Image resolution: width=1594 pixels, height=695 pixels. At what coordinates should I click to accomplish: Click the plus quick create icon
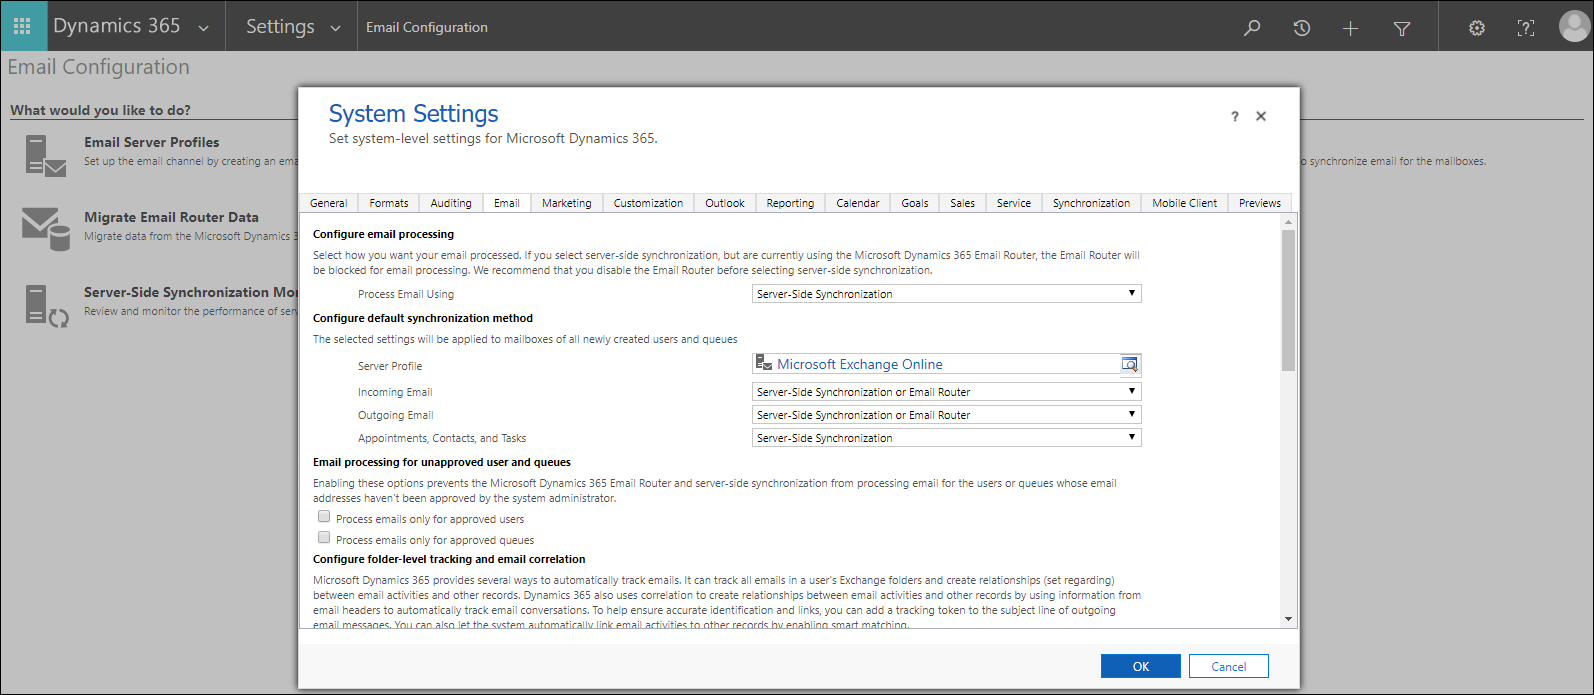click(x=1350, y=28)
